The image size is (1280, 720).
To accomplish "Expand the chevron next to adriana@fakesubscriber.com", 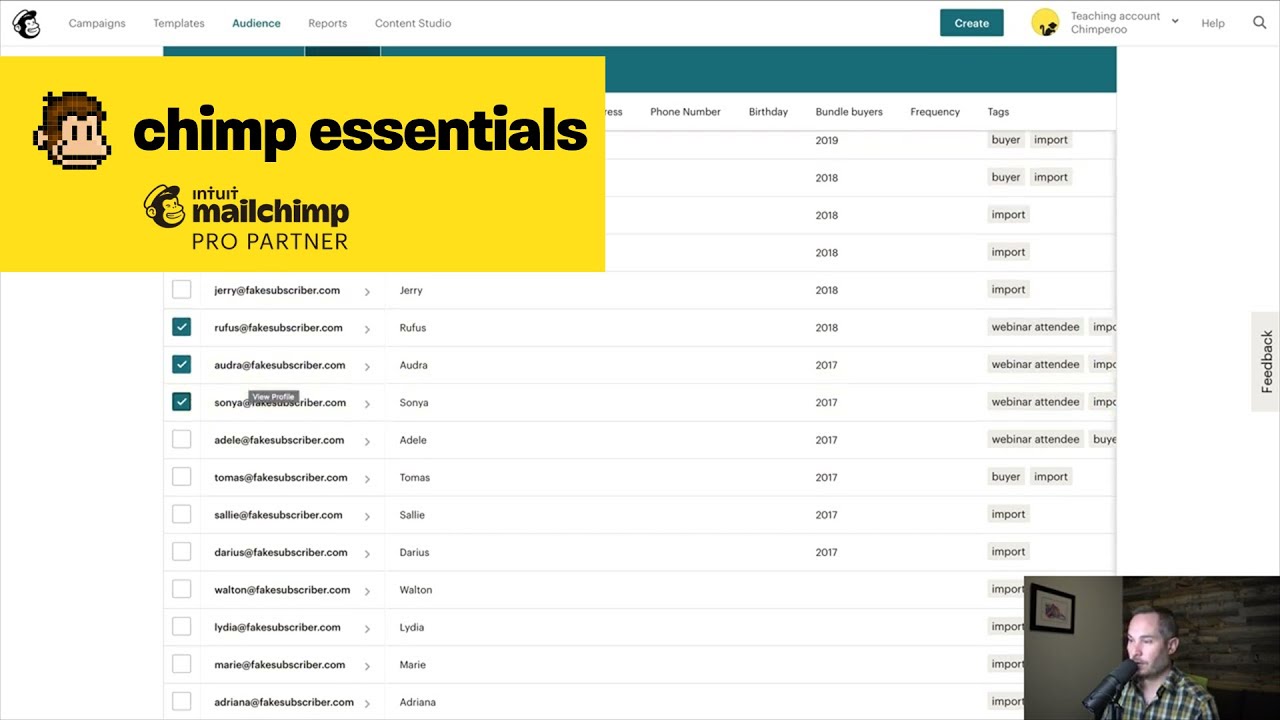I will [367, 703].
